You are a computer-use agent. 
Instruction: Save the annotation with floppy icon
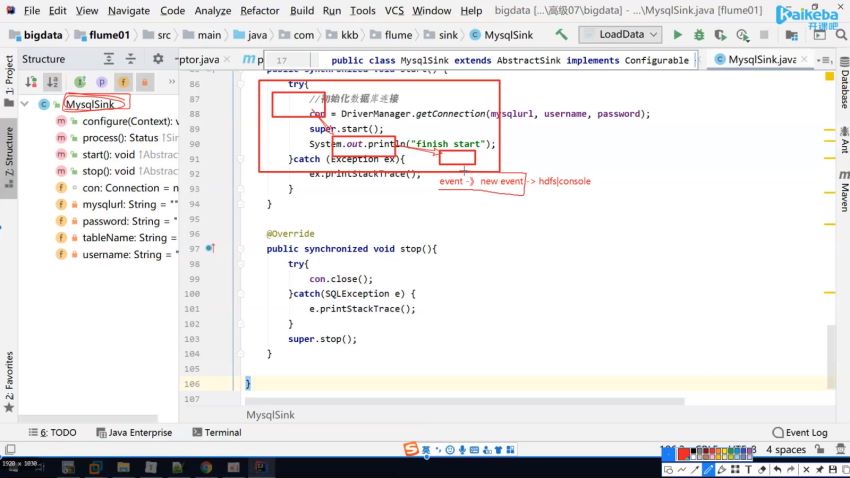click(833, 469)
